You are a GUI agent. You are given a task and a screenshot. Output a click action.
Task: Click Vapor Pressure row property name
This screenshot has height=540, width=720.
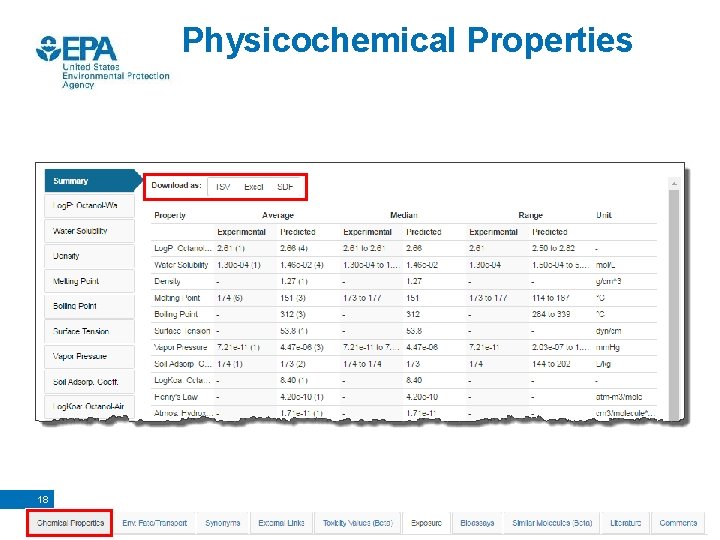coord(180,347)
